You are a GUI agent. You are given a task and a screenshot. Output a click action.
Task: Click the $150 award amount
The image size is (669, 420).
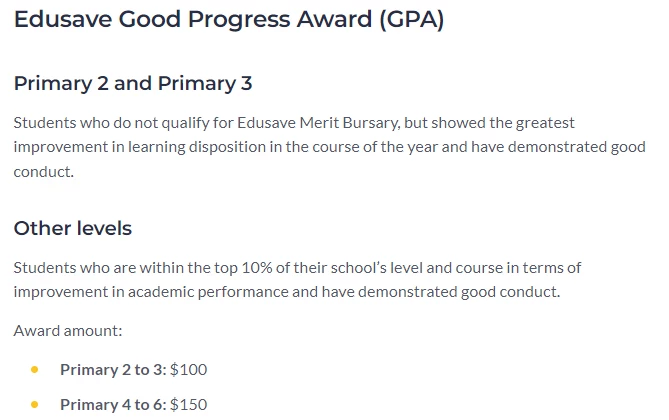(189, 405)
